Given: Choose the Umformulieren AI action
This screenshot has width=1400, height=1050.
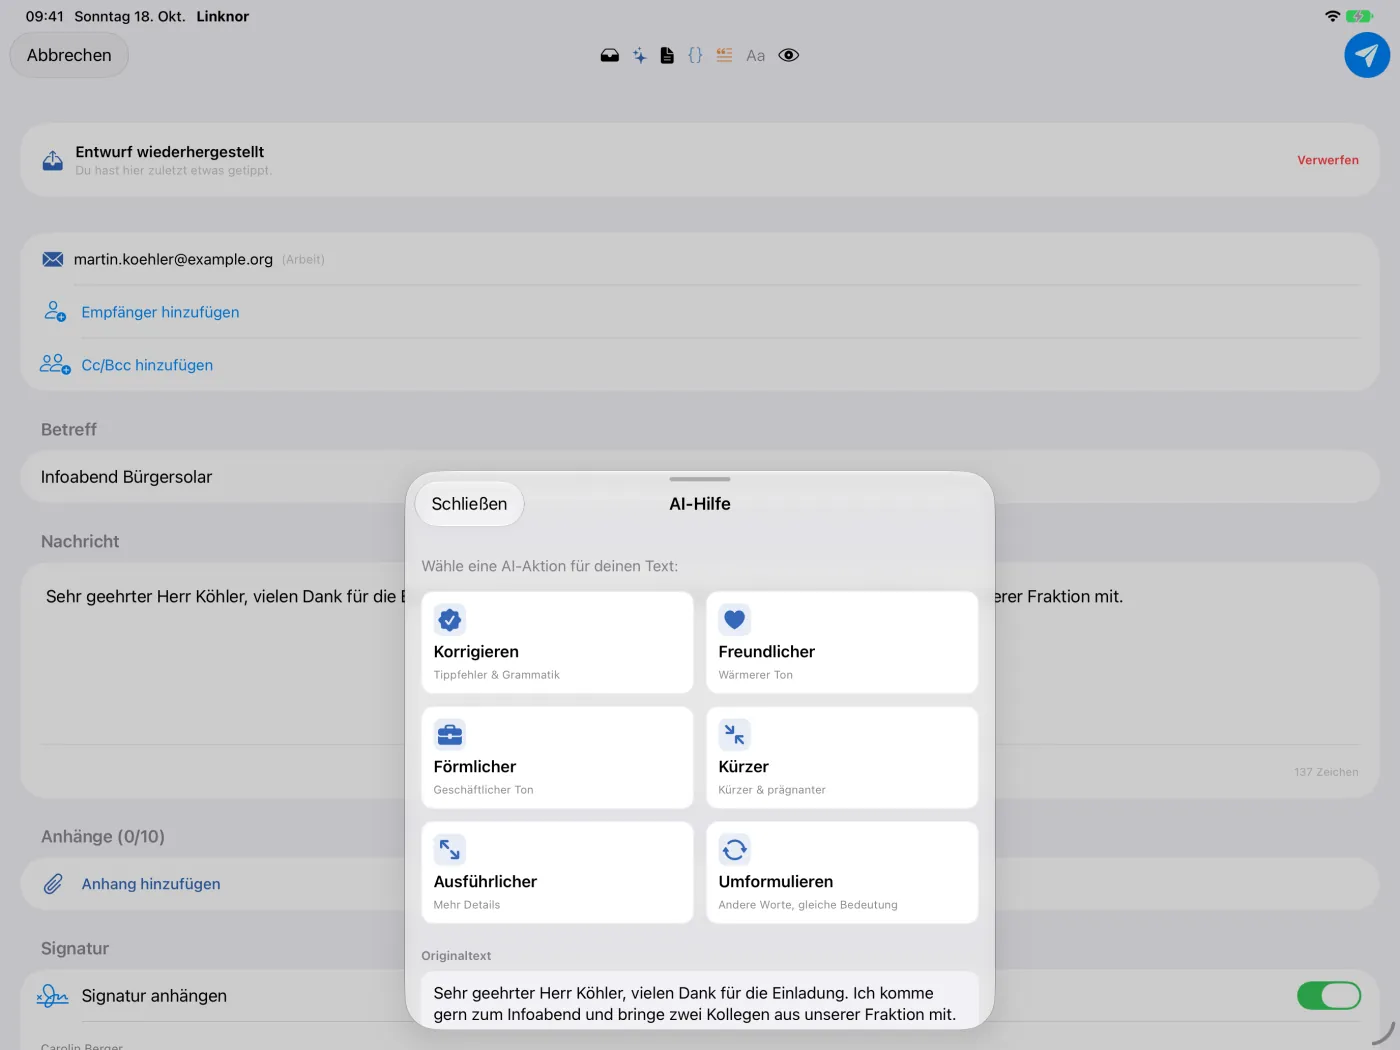Looking at the screenshot, I should pyautogui.click(x=842, y=872).
